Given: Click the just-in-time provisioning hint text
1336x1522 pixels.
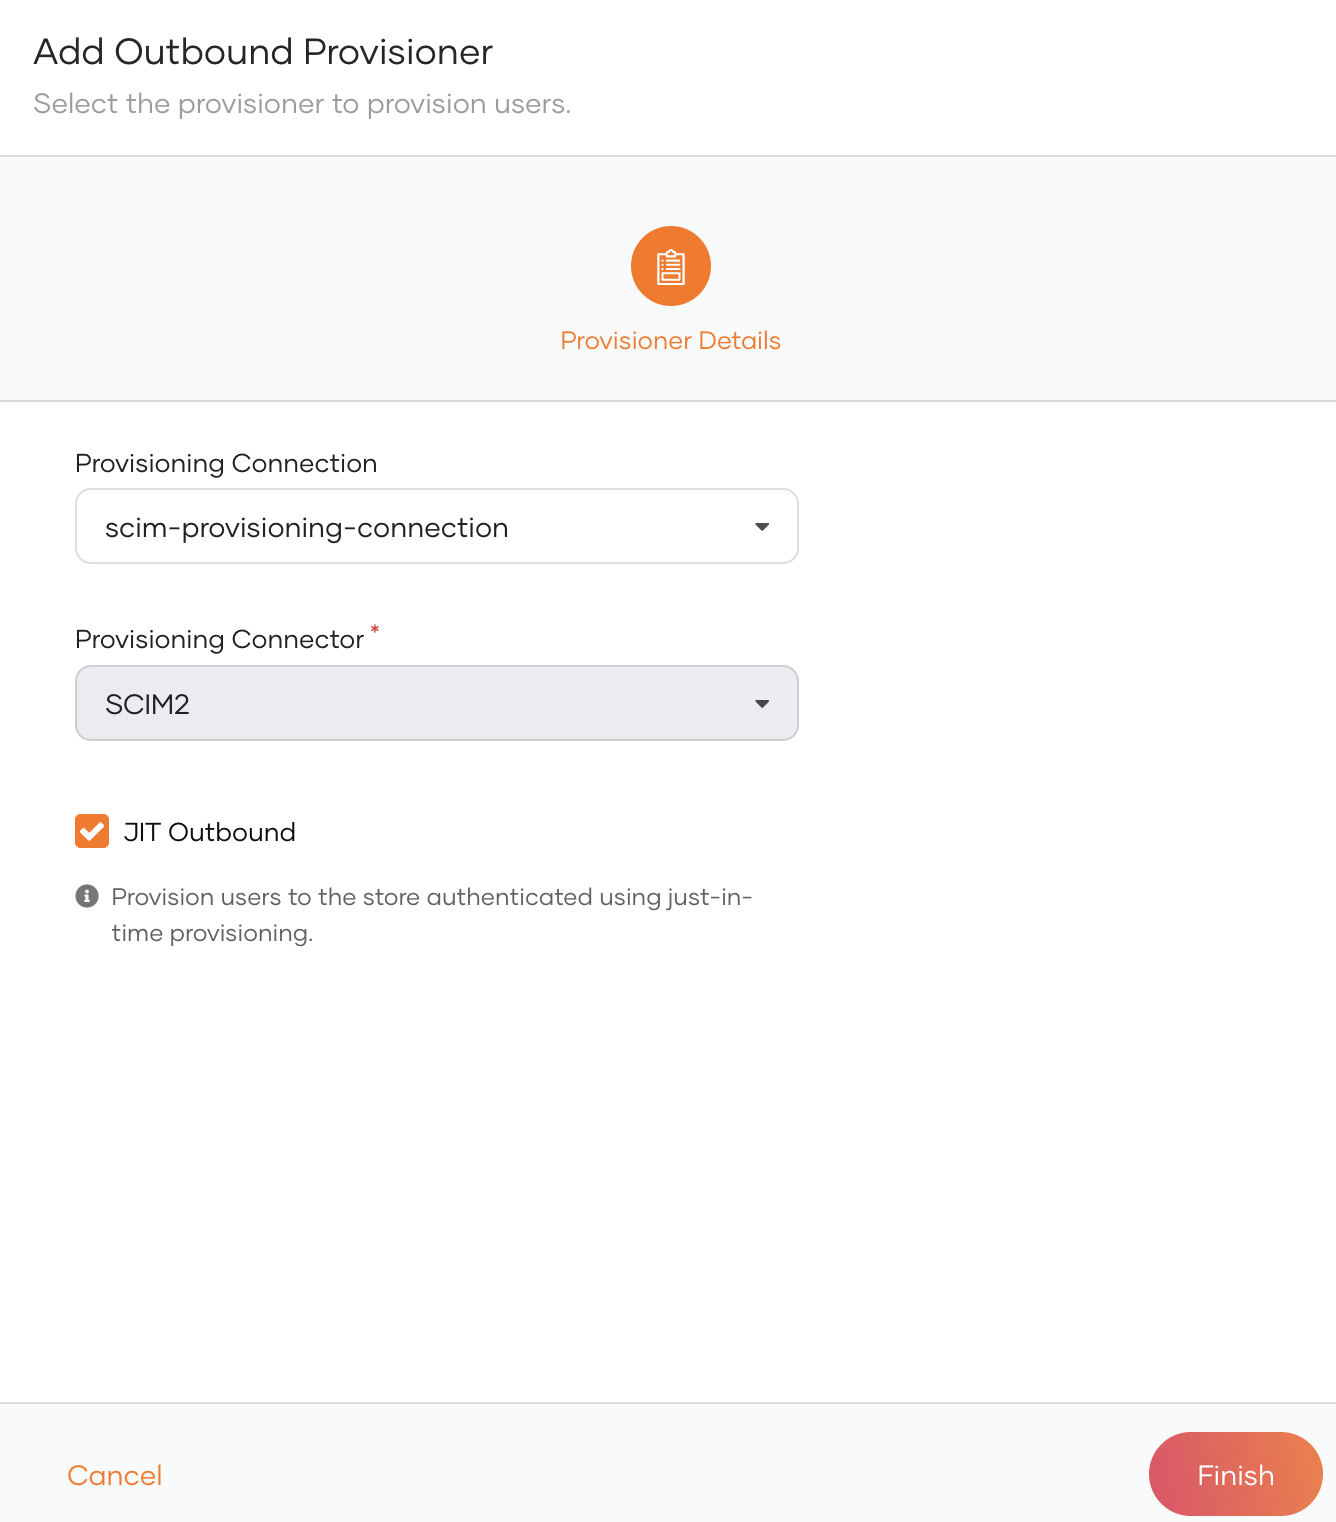Looking at the screenshot, I should point(431,914).
